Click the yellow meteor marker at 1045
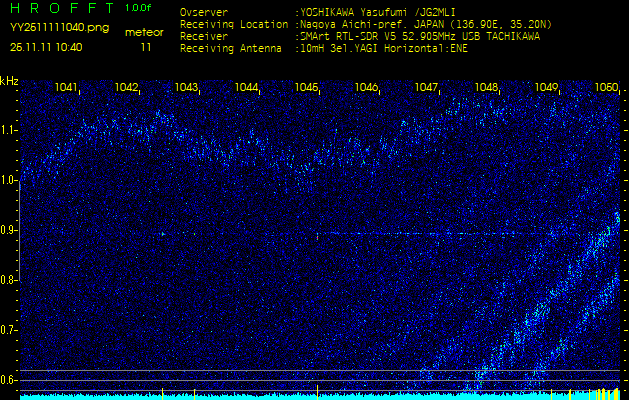This screenshot has height=400, width=629. coord(317,390)
